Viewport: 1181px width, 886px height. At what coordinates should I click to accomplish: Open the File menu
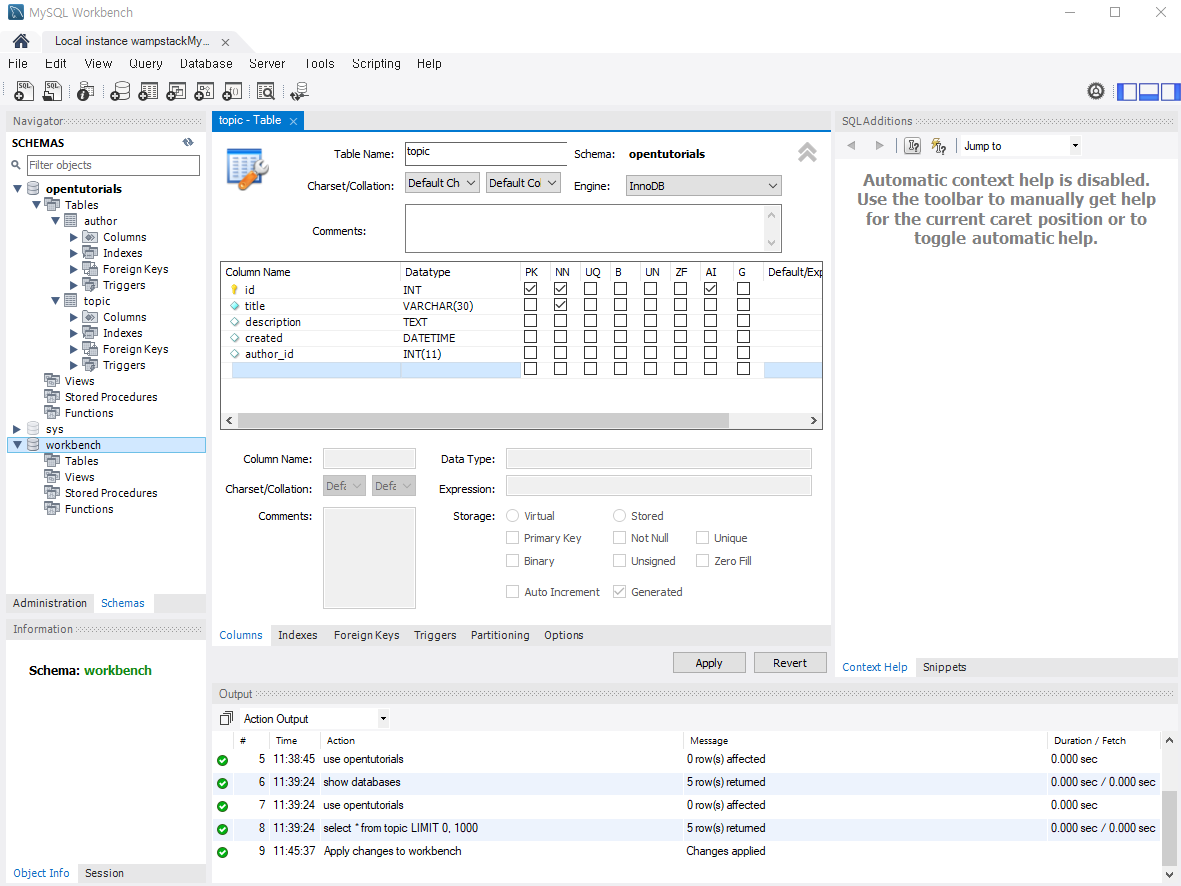pyautogui.click(x=17, y=64)
